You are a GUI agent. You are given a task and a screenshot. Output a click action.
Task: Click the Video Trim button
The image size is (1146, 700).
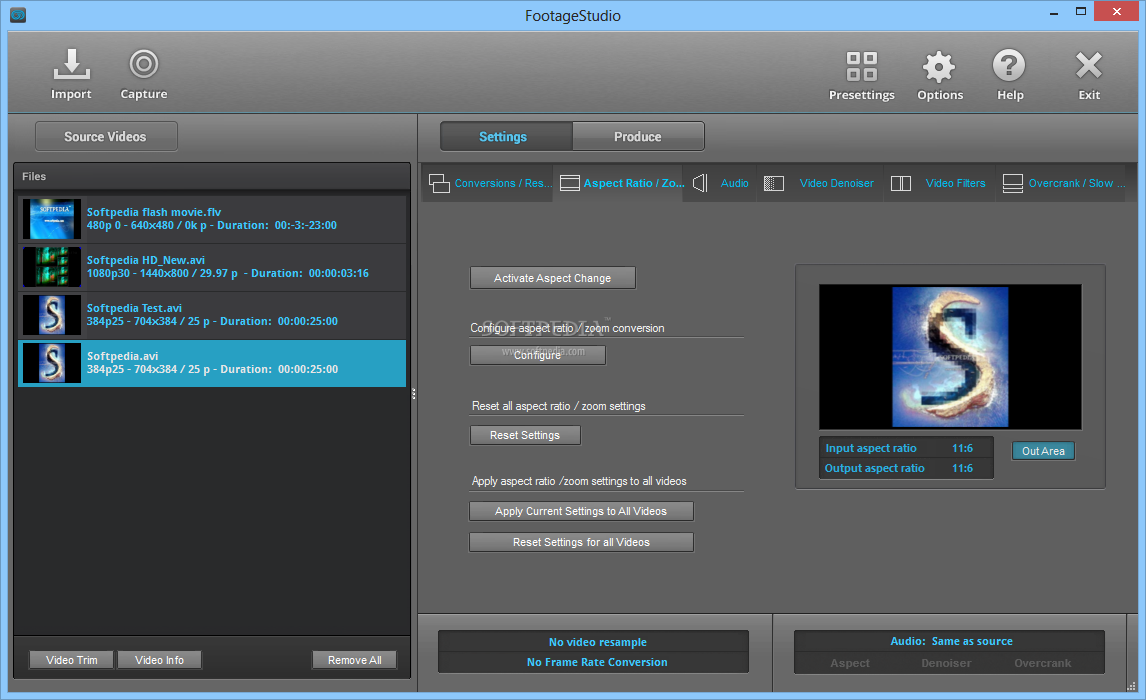pos(72,660)
